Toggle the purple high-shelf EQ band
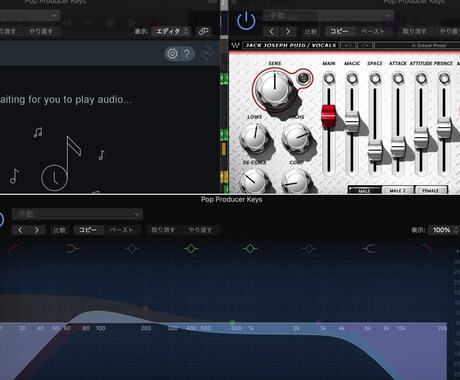The width and height of the screenshot is (460, 380). point(369,248)
